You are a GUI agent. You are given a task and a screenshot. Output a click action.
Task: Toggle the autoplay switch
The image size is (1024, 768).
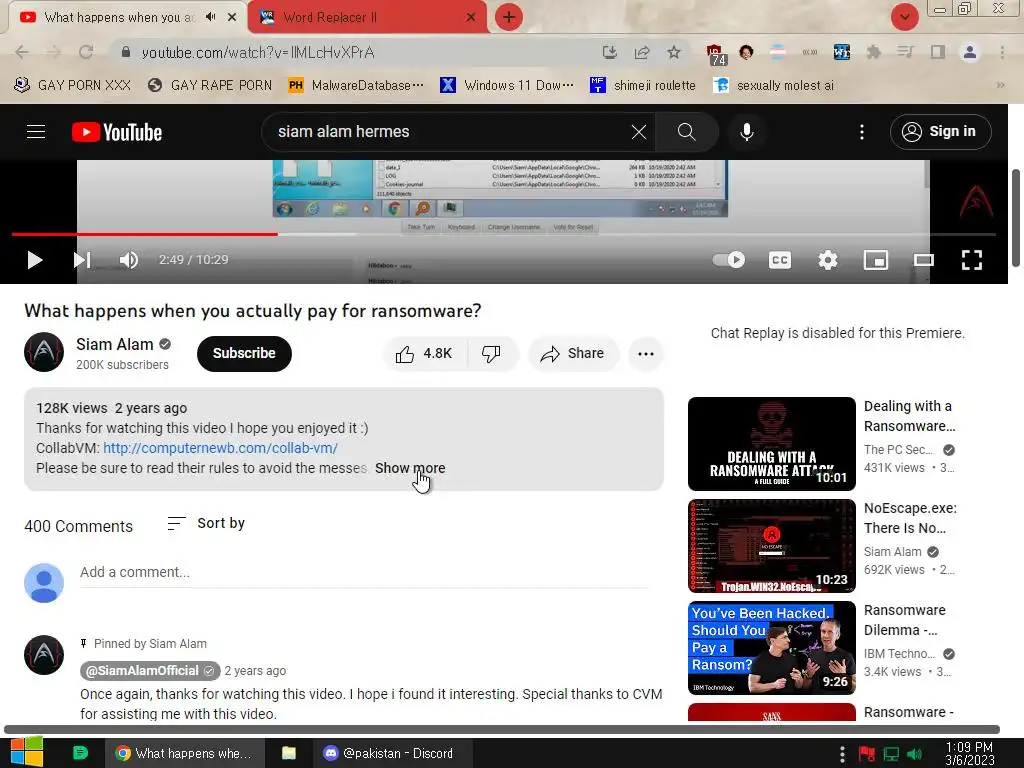[x=729, y=260]
